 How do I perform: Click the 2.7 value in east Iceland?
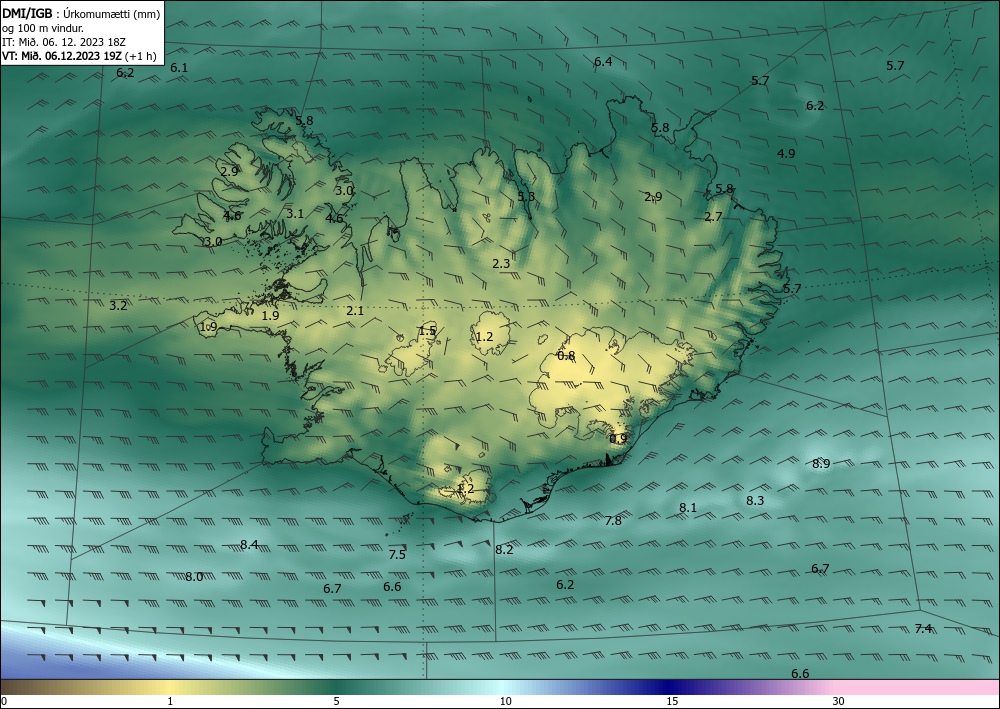tap(713, 217)
